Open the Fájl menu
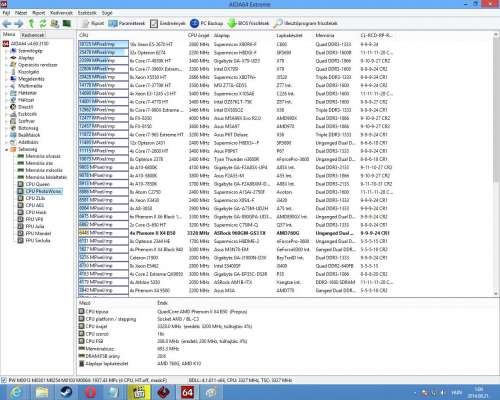500x400 pixels. point(6,13)
